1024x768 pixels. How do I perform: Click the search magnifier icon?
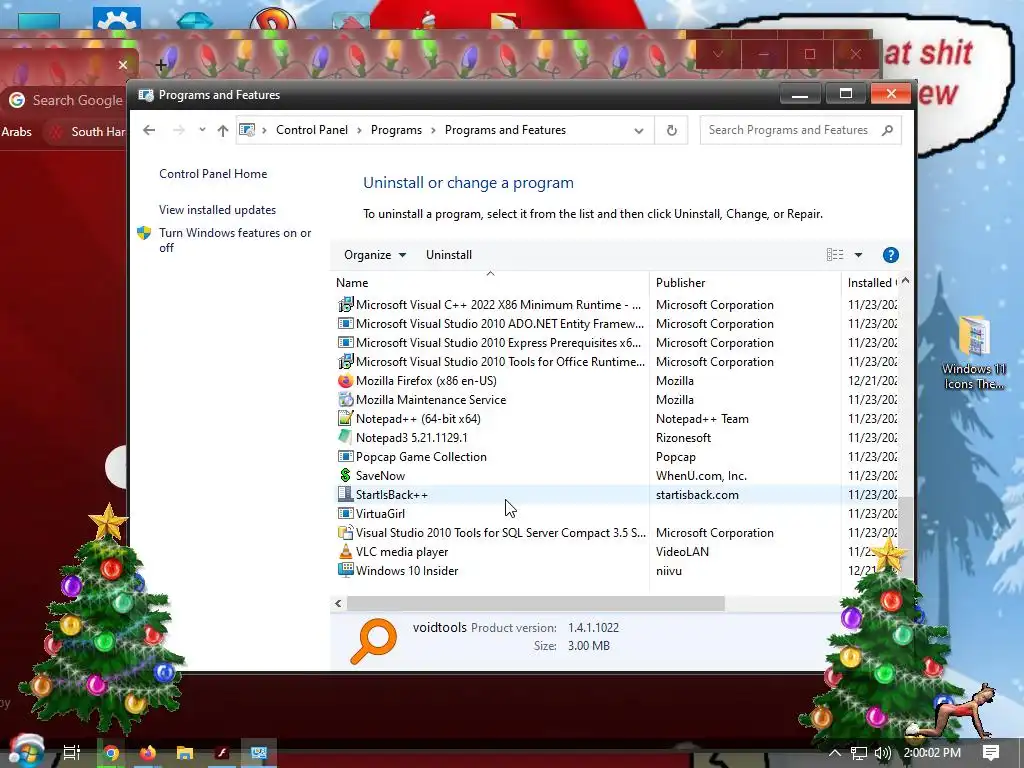(x=887, y=130)
